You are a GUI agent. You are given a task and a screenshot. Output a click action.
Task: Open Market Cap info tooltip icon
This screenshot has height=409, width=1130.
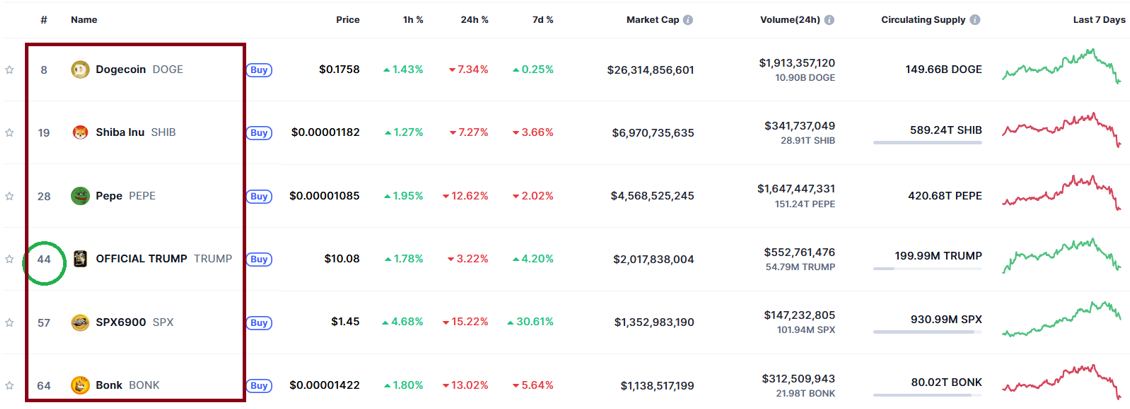pos(688,20)
